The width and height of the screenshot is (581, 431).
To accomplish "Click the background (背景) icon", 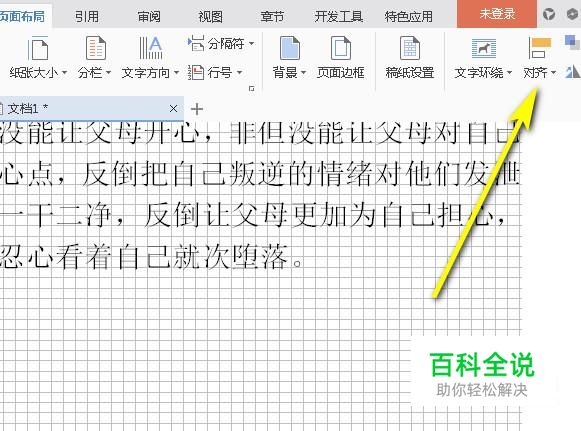I will [x=290, y=48].
